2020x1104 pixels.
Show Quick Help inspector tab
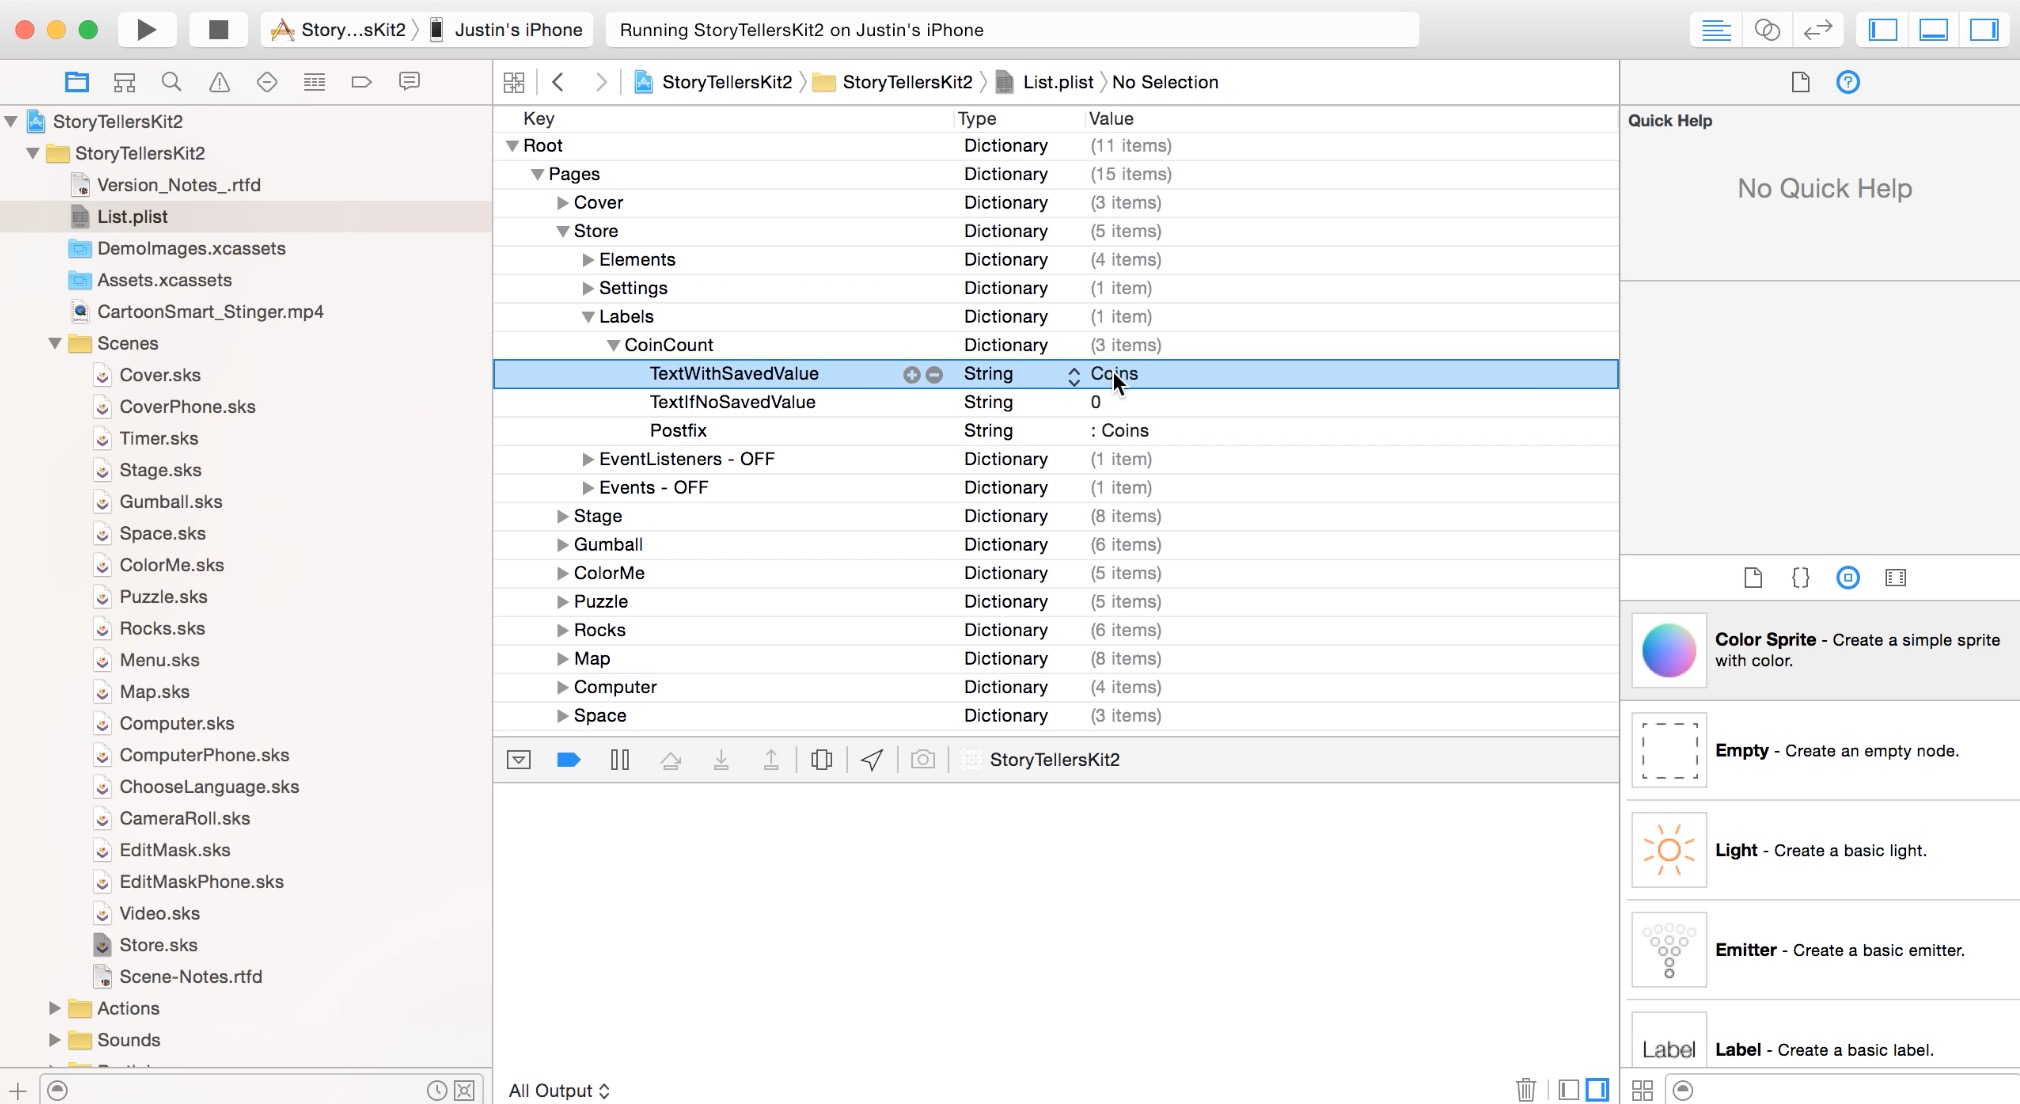pos(1848,82)
